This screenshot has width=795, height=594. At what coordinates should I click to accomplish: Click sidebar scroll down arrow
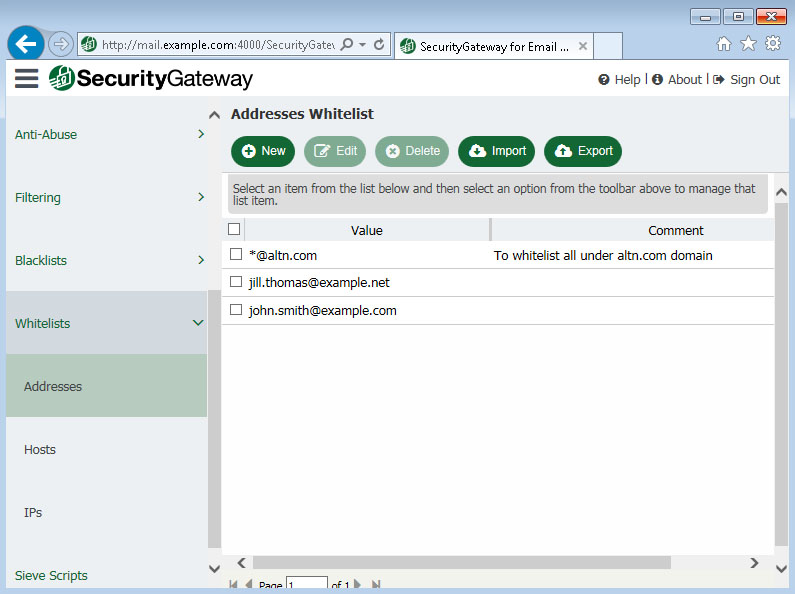[214, 569]
